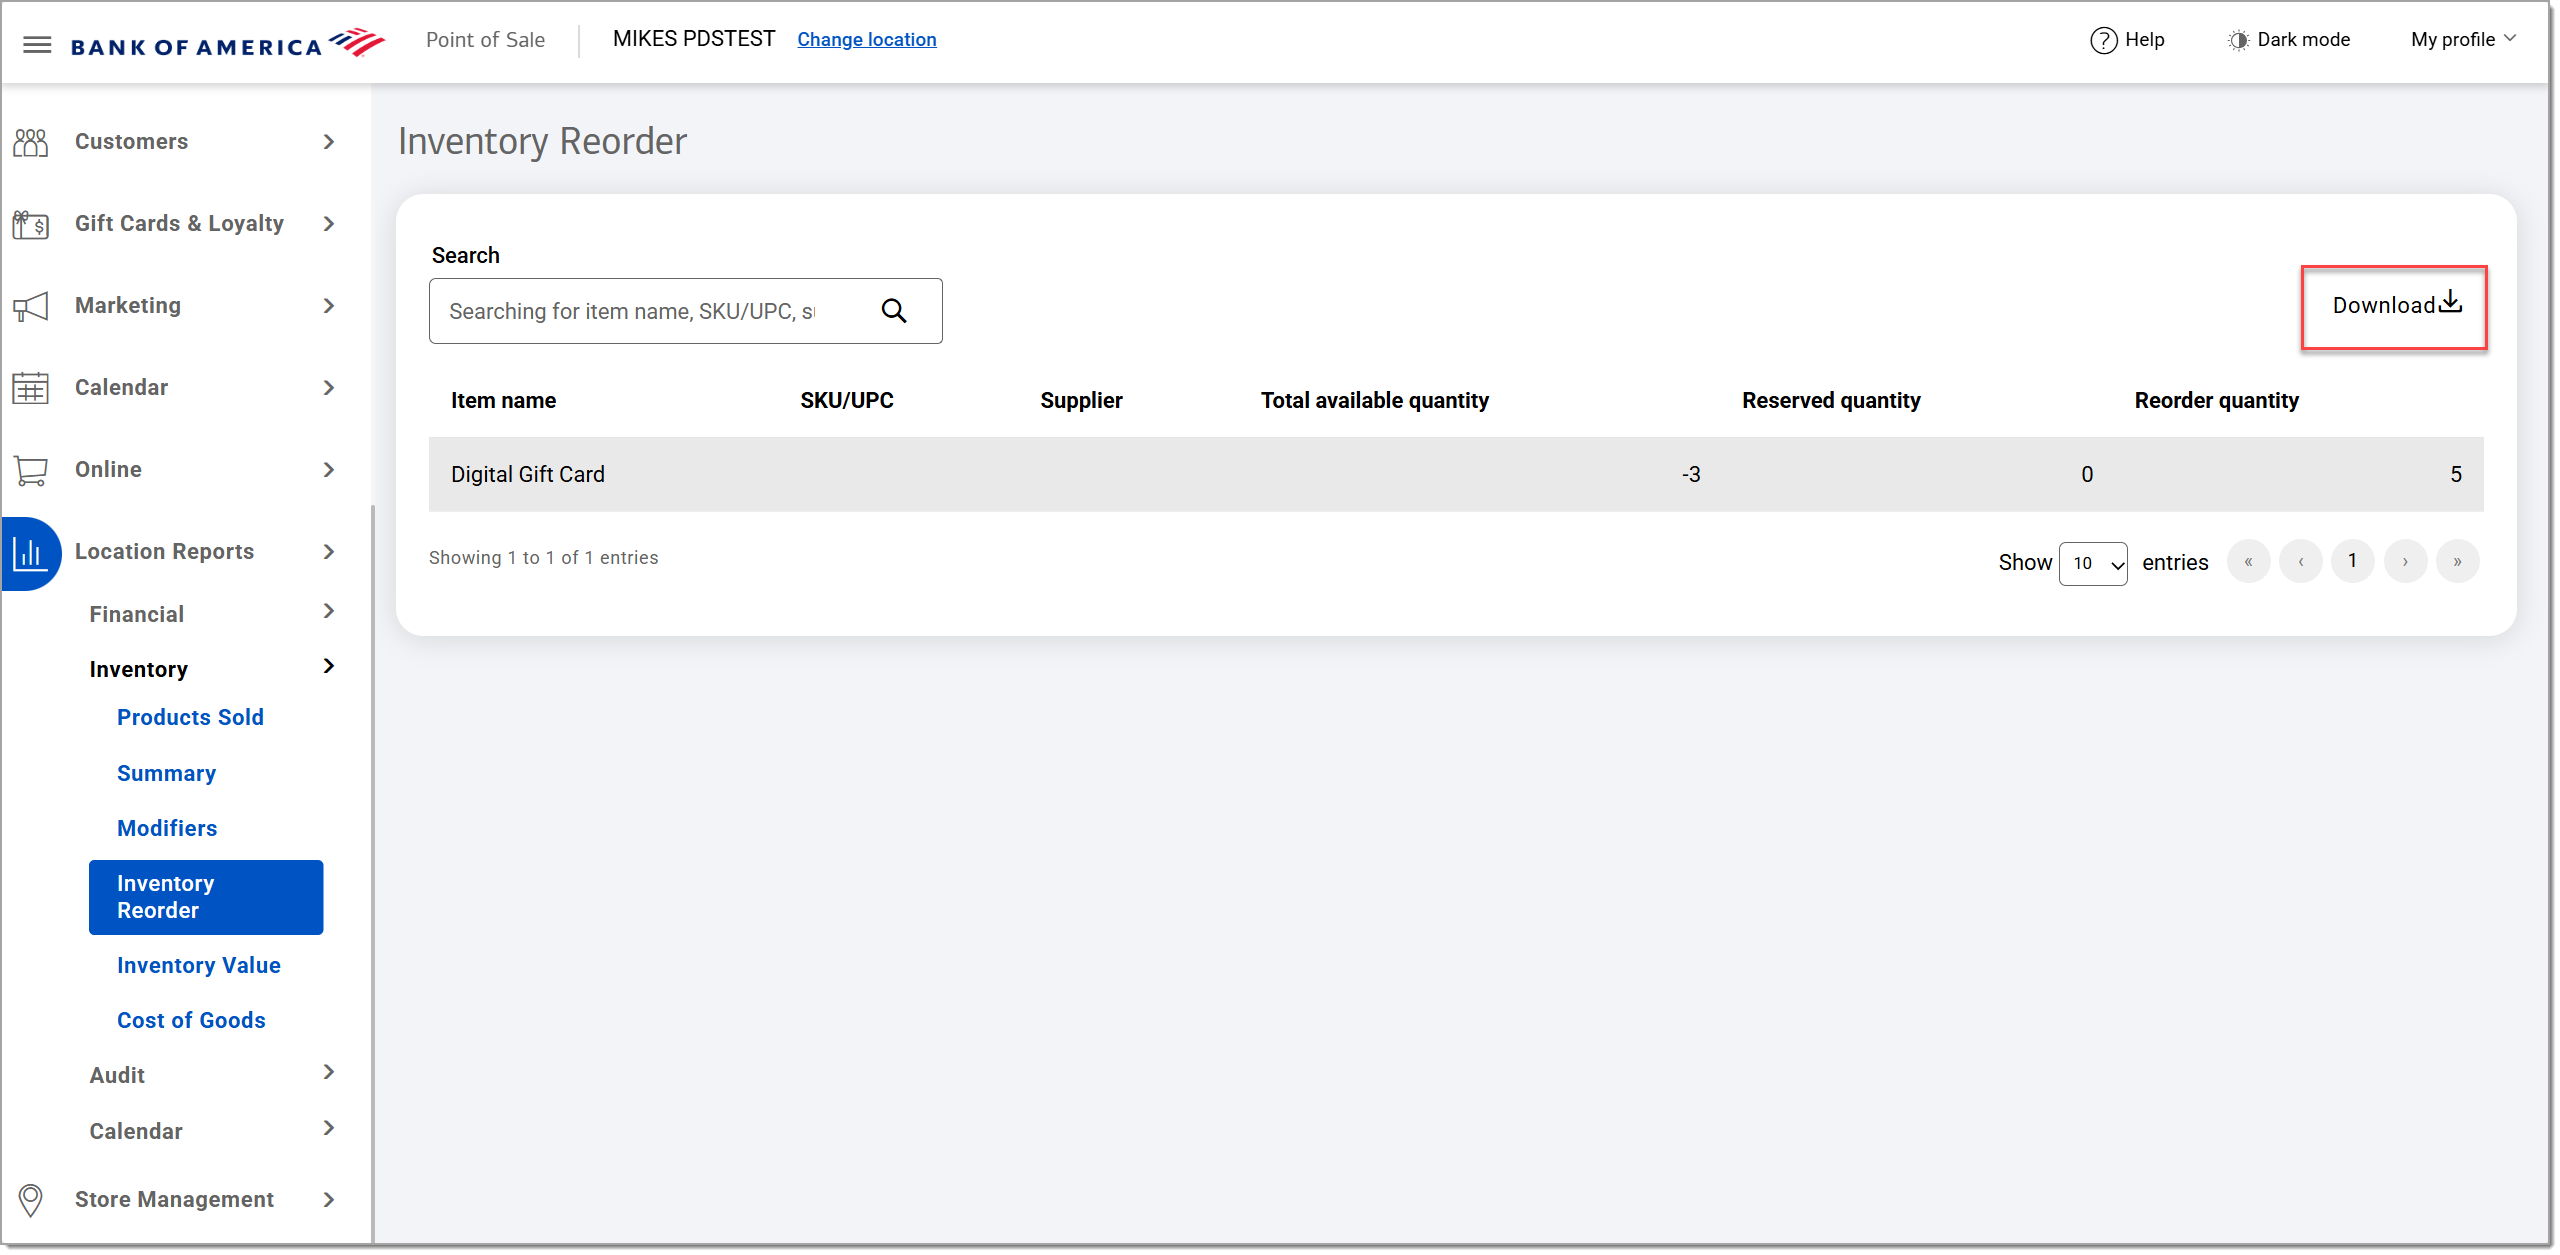Click the search magnifier icon
This screenshot has width=2560, height=1255.
[x=893, y=311]
